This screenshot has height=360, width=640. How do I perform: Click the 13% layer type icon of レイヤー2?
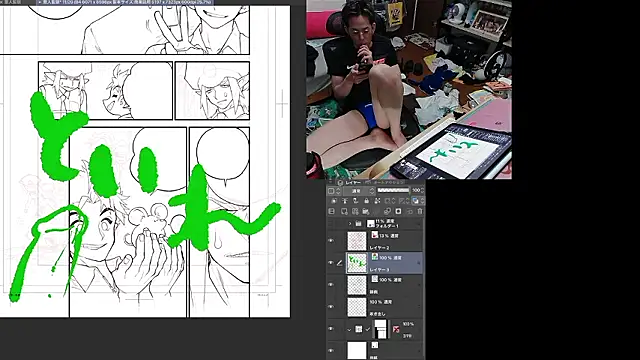click(x=374, y=235)
